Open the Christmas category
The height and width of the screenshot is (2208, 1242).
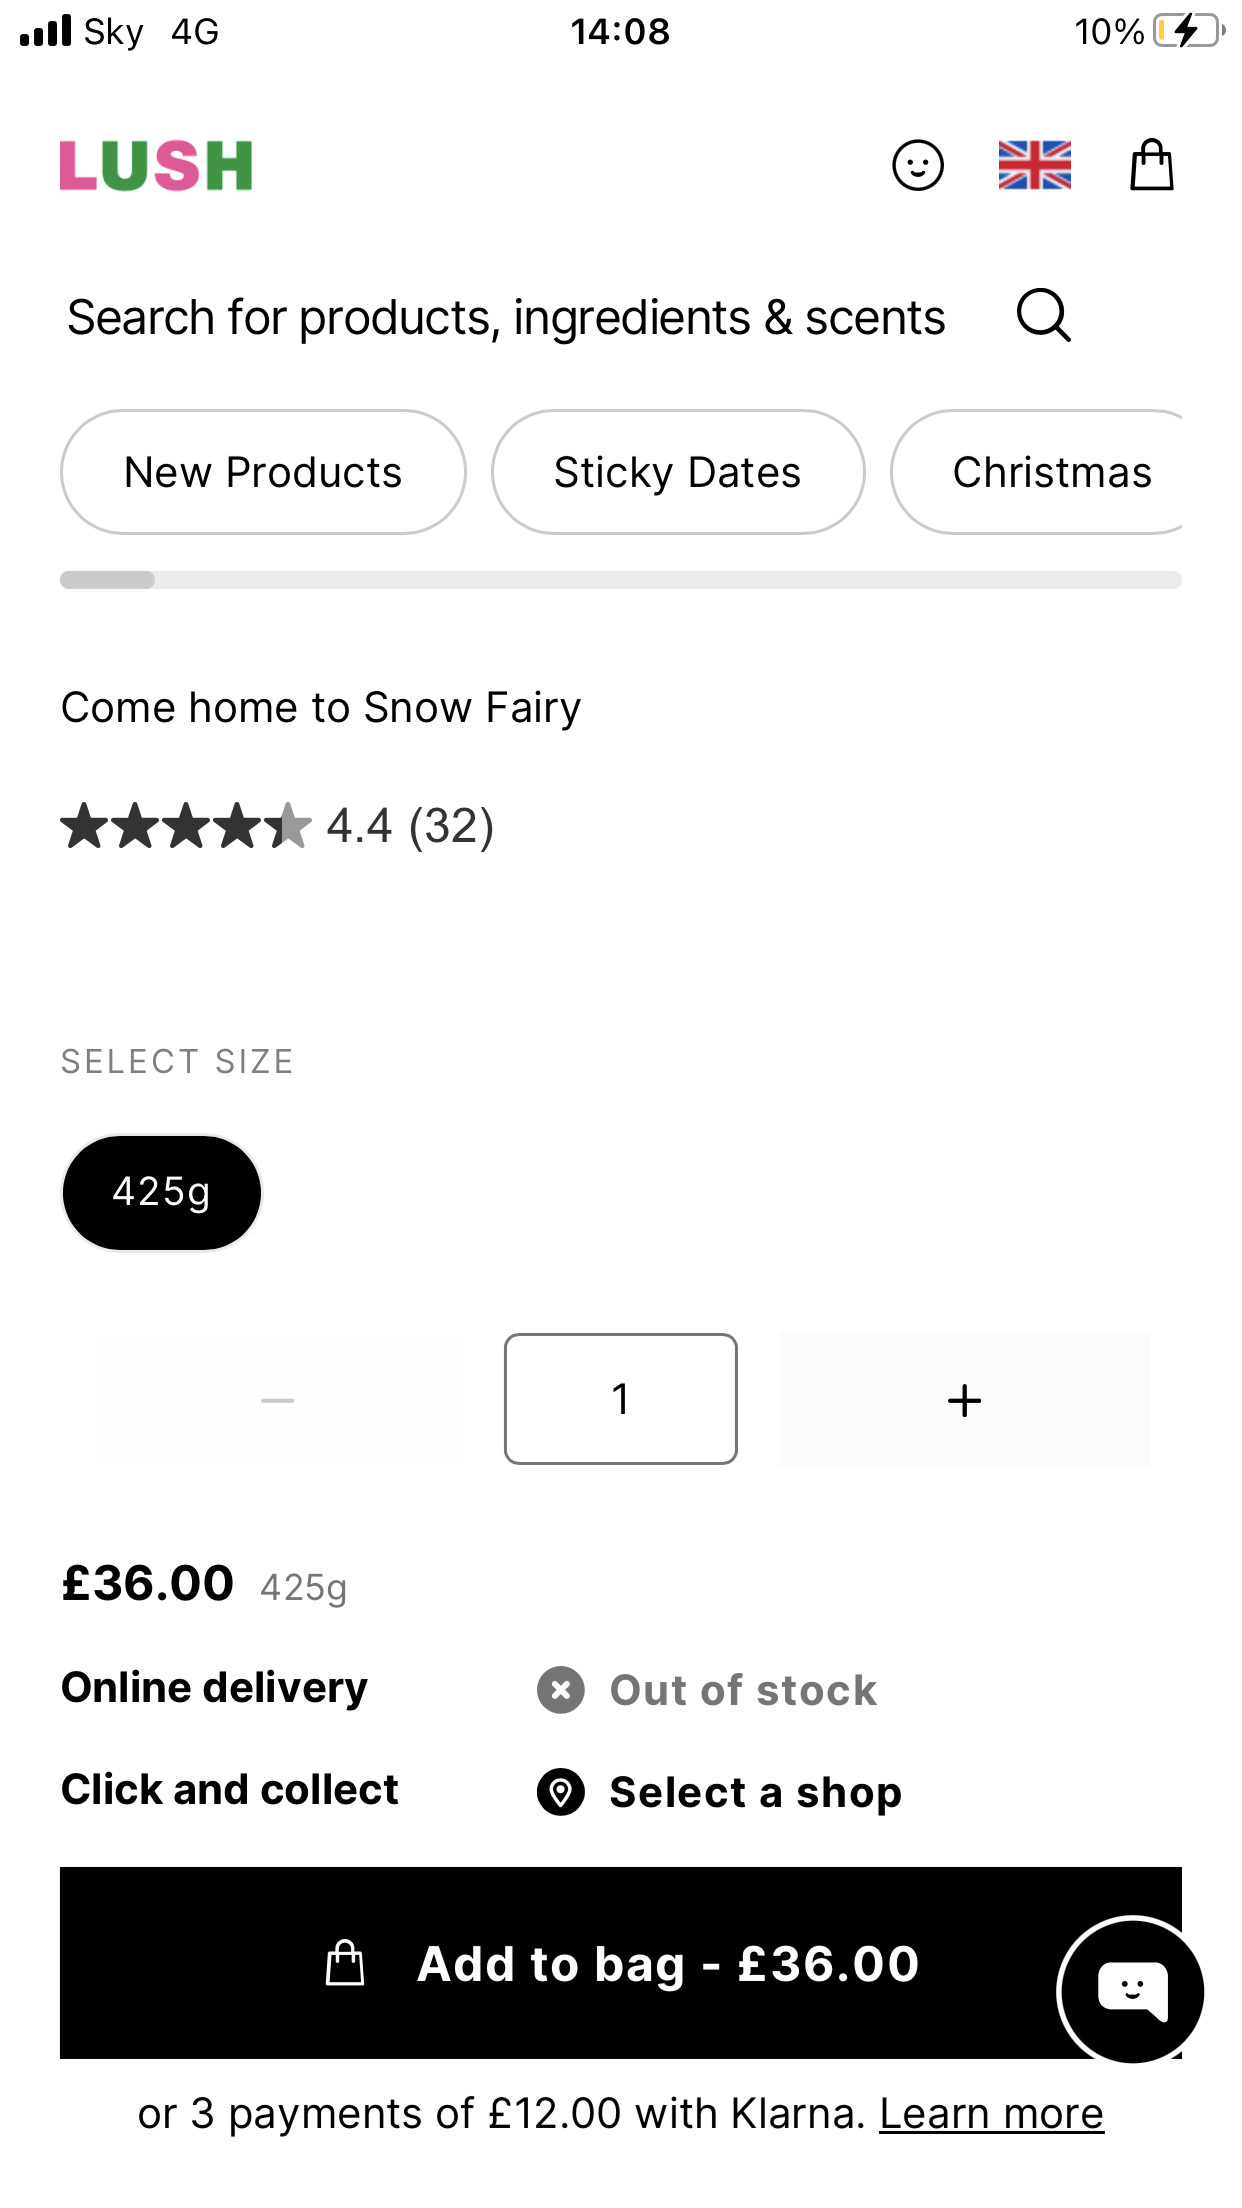[1050, 472]
